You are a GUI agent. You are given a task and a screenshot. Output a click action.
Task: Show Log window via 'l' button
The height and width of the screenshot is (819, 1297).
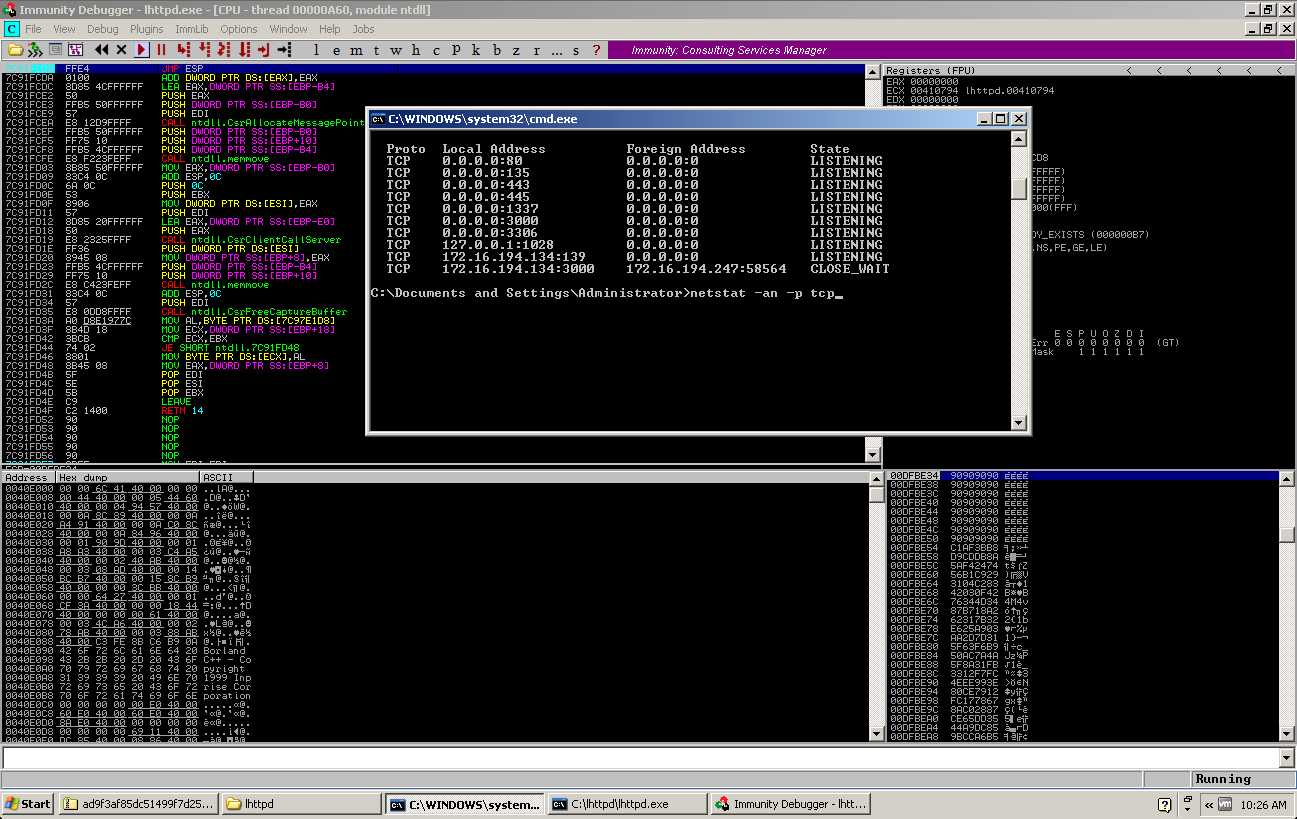(x=316, y=50)
